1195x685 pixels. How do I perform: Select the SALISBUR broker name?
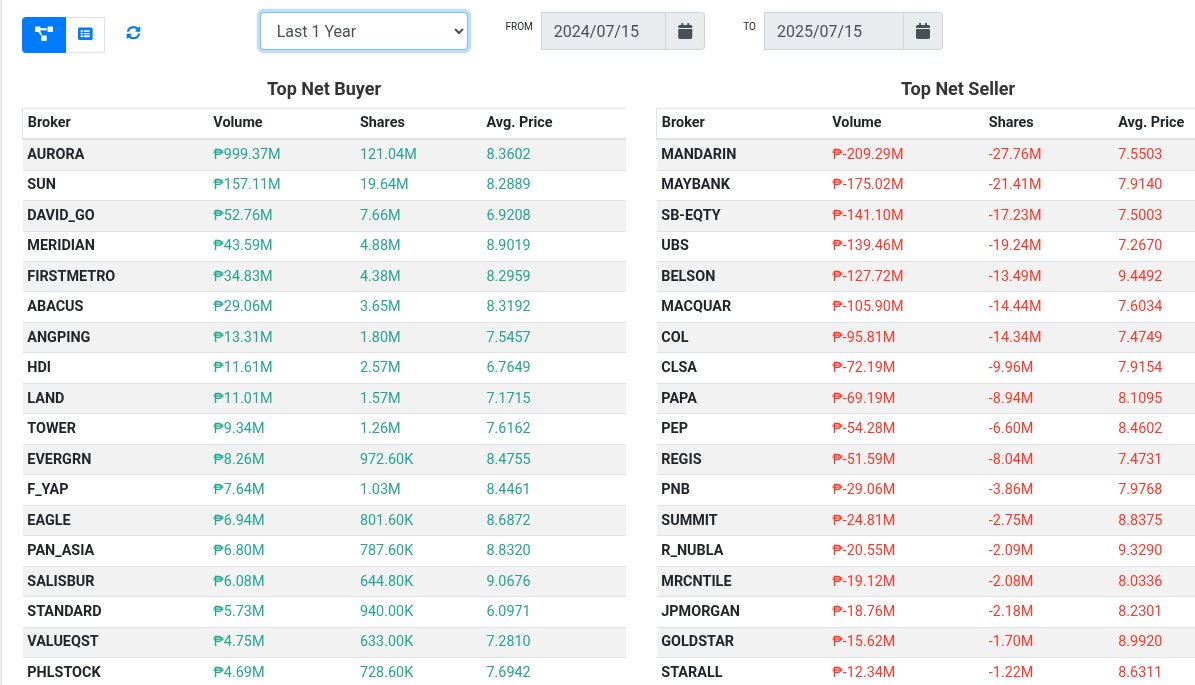(x=61, y=581)
